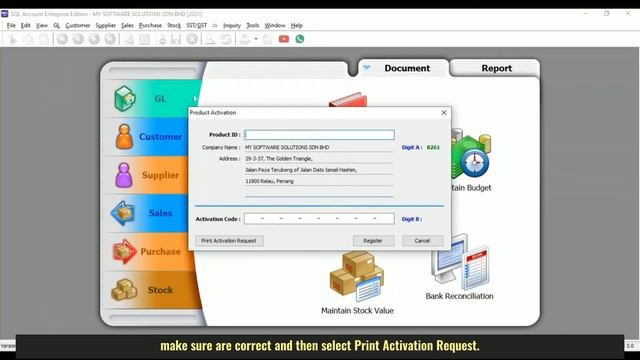Open the View menu
The width and height of the screenshot is (640, 360).
[x=42, y=25]
